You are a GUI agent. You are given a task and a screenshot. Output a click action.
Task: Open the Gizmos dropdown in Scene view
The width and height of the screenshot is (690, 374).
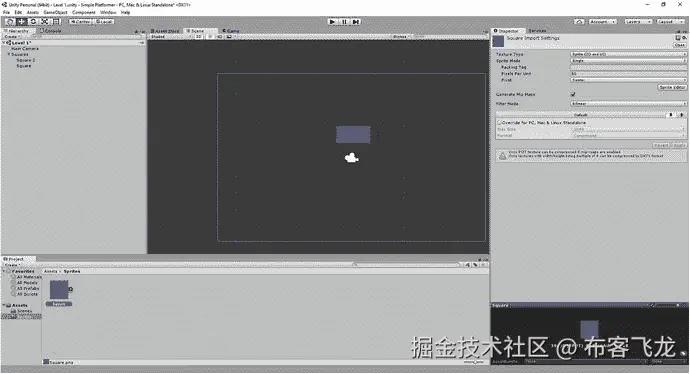401,37
